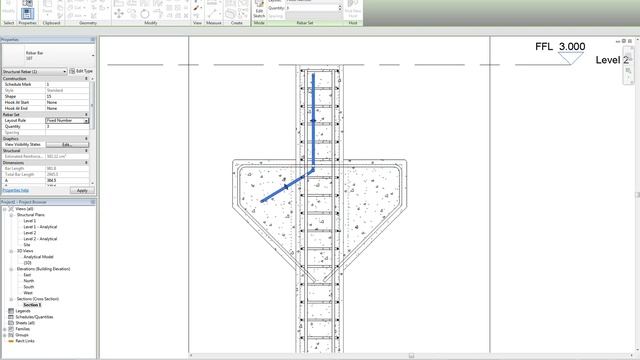
Task: Open the Site plan view
Action: (x=27, y=245)
